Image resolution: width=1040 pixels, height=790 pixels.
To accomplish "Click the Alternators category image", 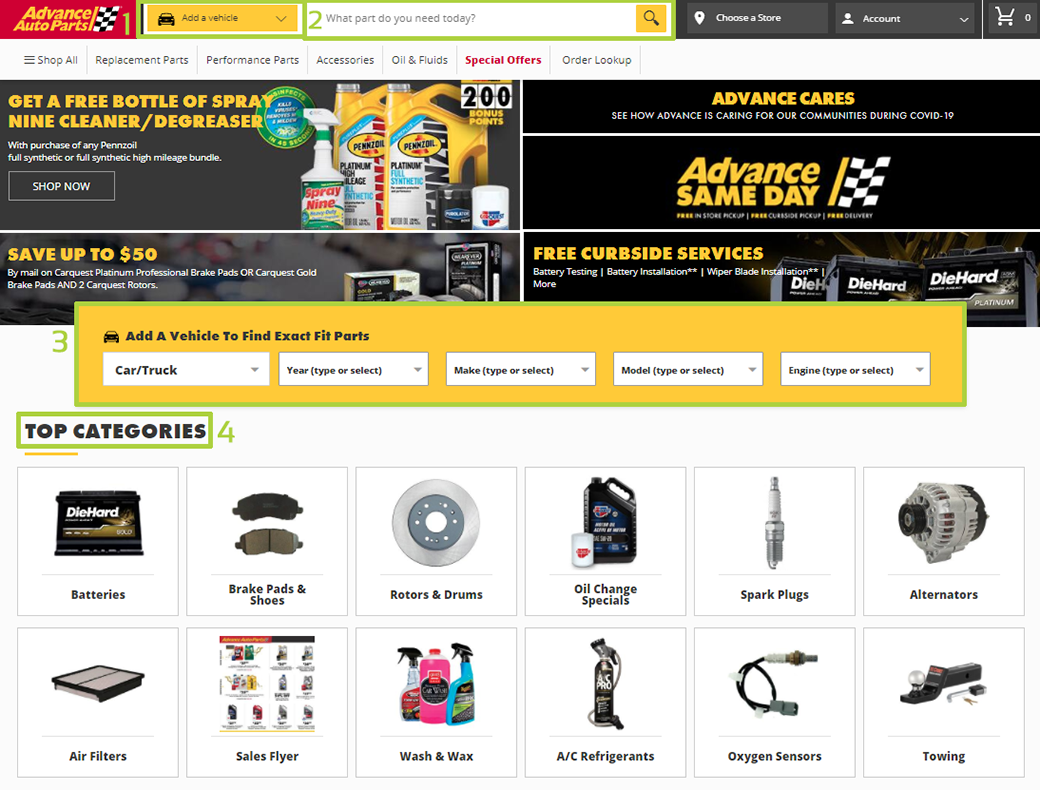I will 943,520.
